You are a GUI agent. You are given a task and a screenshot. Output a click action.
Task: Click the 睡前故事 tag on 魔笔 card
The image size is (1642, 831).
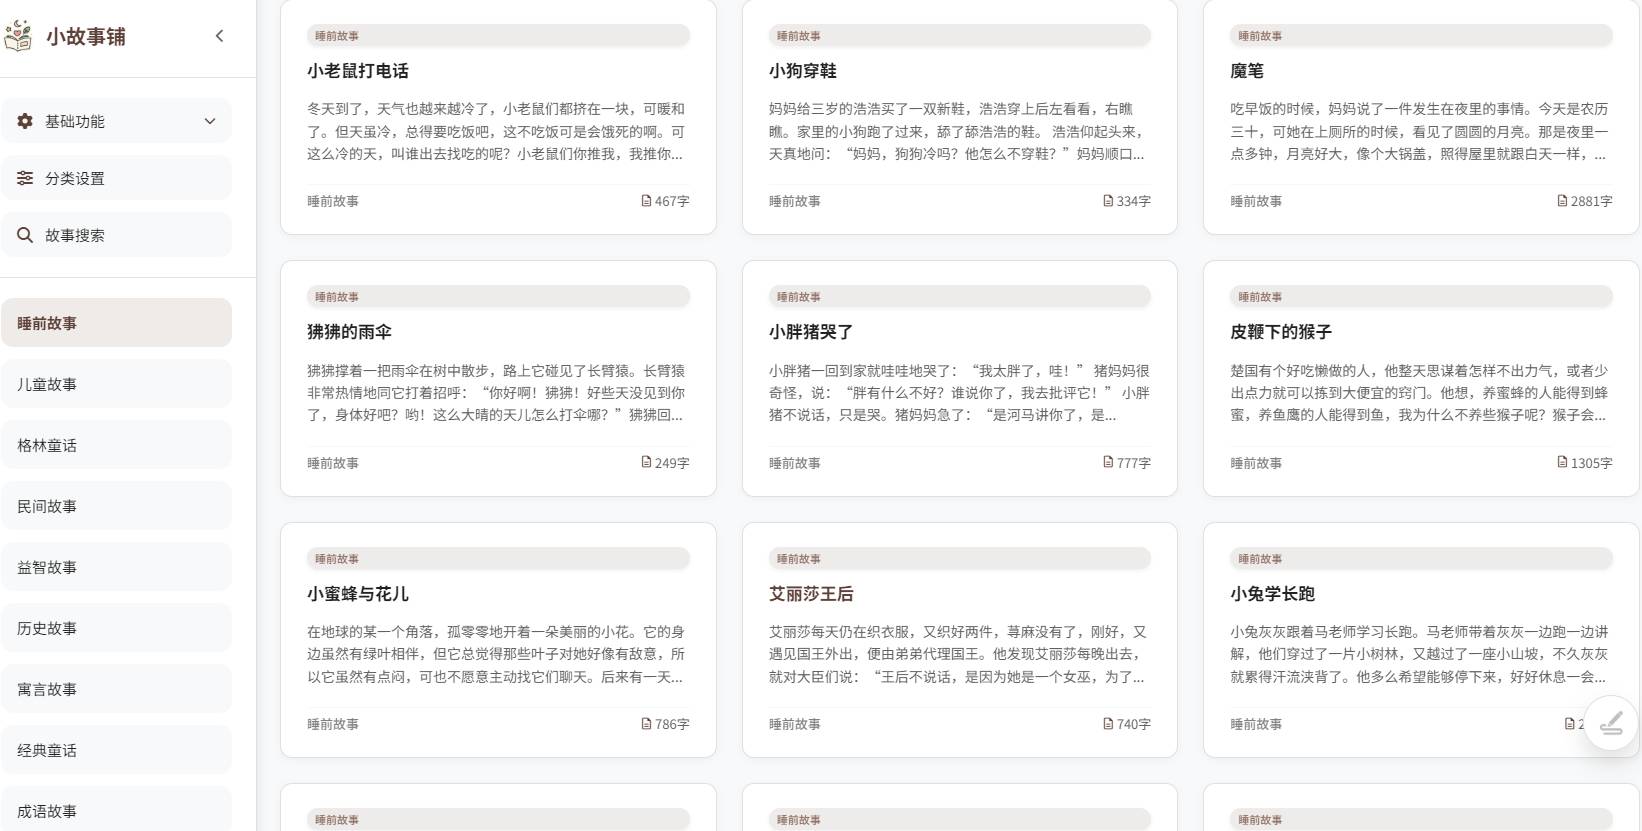pos(1260,36)
